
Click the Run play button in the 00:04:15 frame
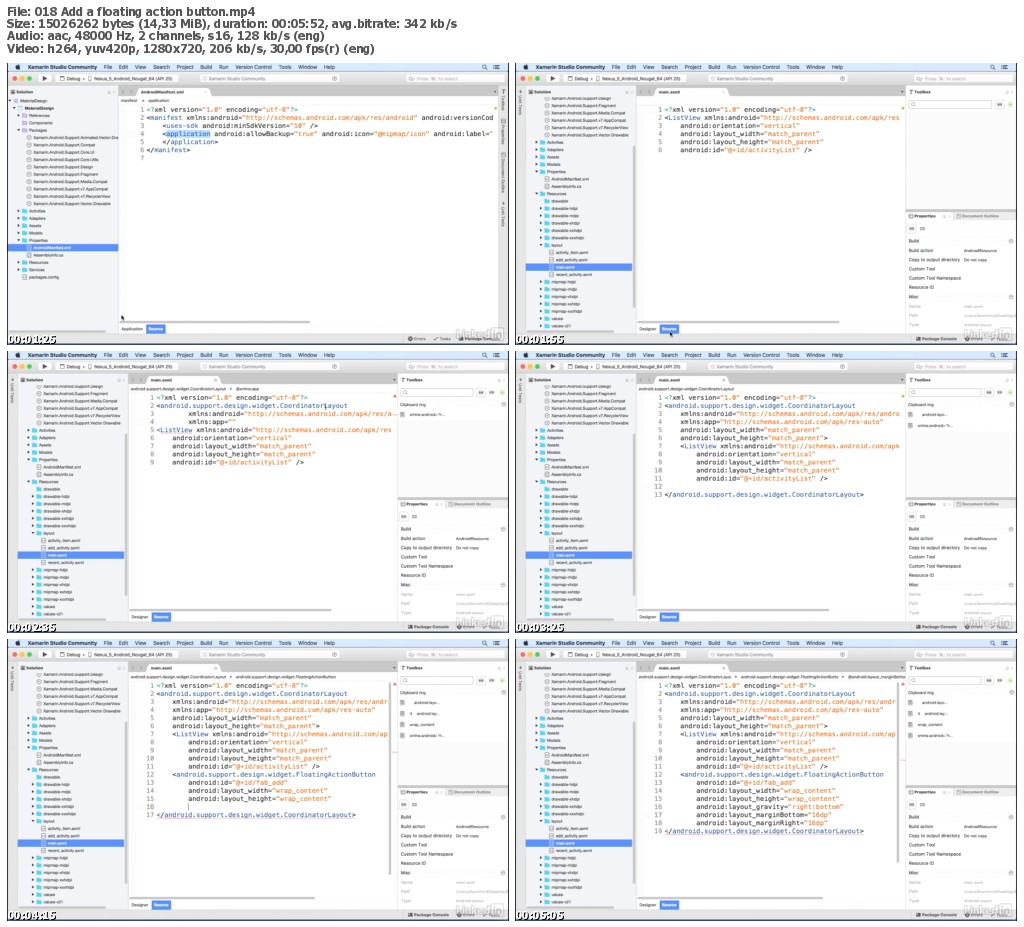click(x=44, y=654)
